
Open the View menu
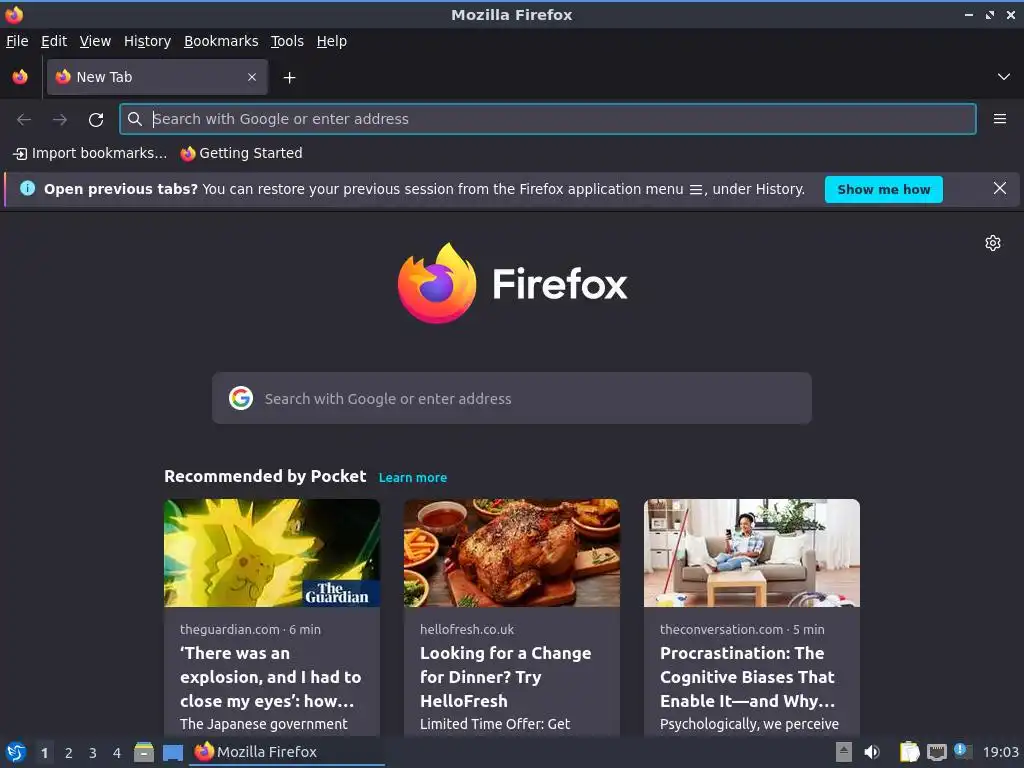click(95, 41)
